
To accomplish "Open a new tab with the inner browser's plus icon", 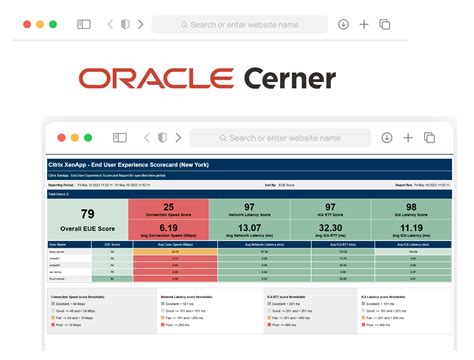I will [x=408, y=138].
